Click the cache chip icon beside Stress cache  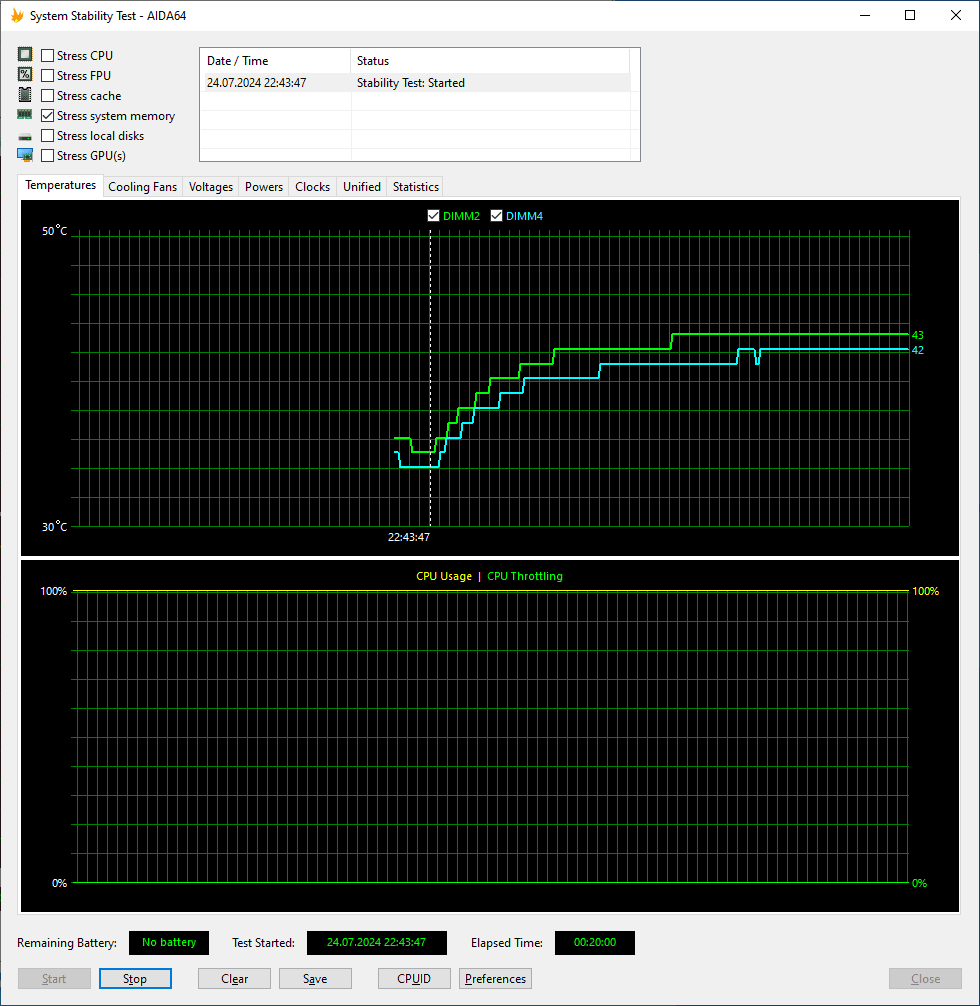(25, 94)
